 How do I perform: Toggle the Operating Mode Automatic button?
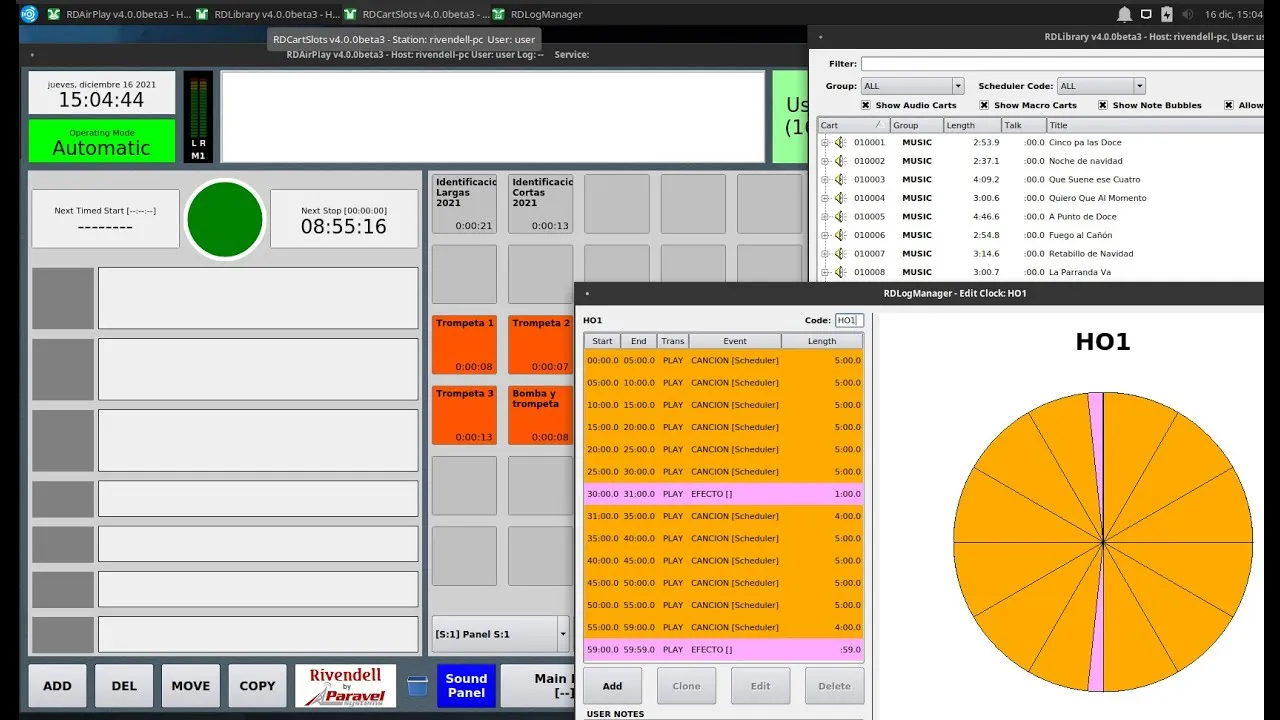(x=102, y=141)
